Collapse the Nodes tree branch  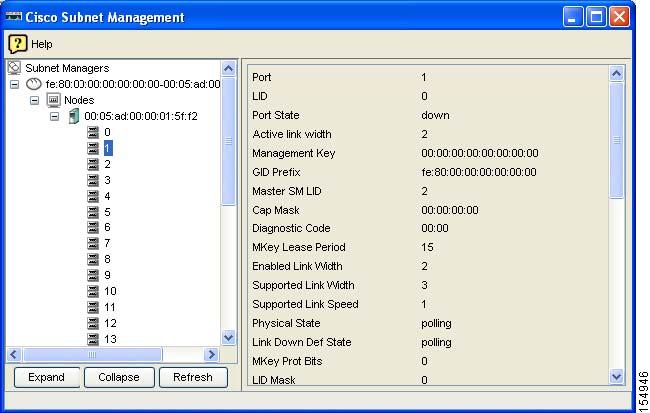point(34,100)
